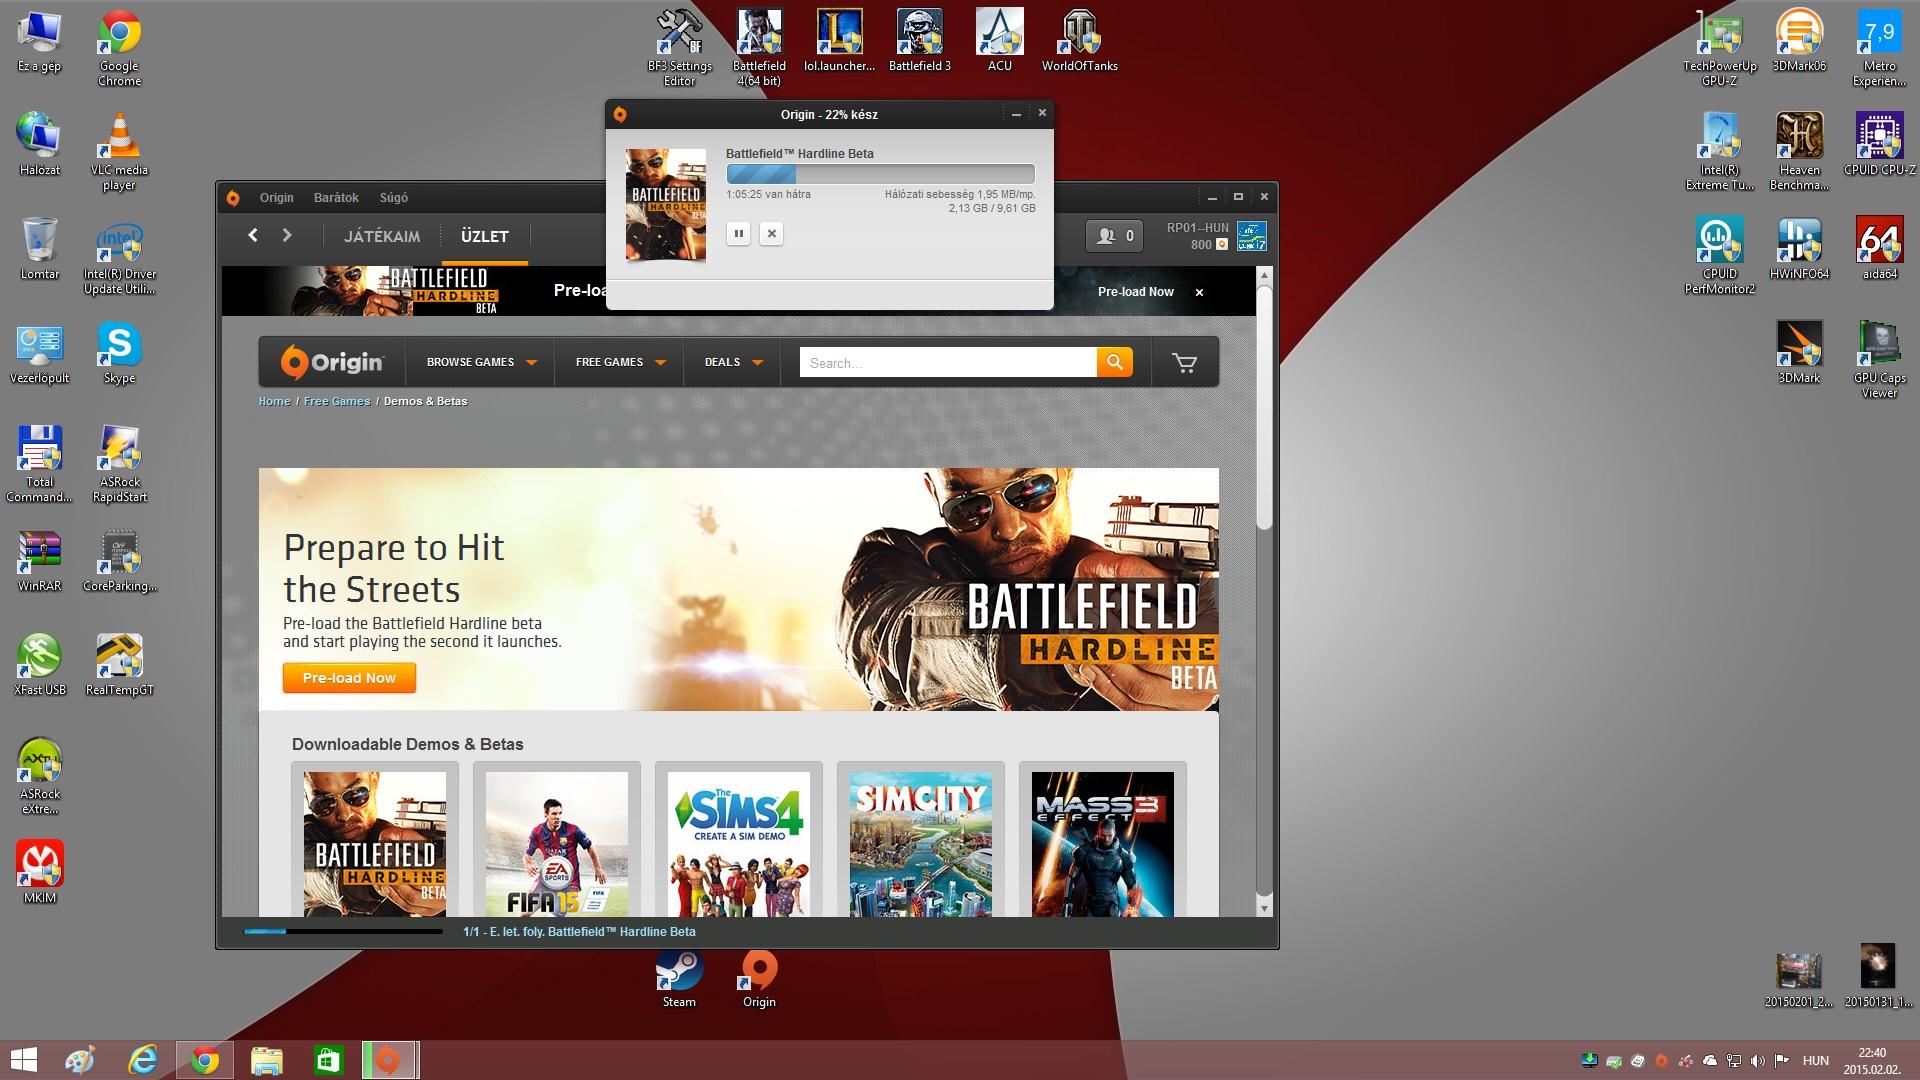Select the ACU desktop shortcut
The width and height of the screenshot is (1920, 1080).
tap(1000, 41)
